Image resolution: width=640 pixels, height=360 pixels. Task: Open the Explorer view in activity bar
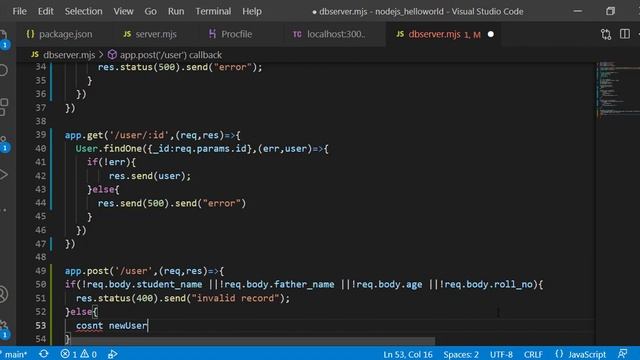pyautogui.click(x=3, y=39)
